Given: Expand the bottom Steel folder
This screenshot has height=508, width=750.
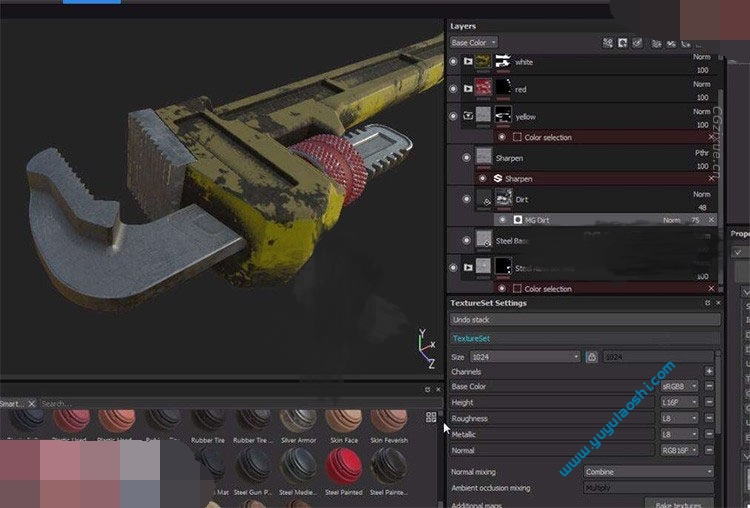Looking at the screenshot, I should tap(468, 267).
